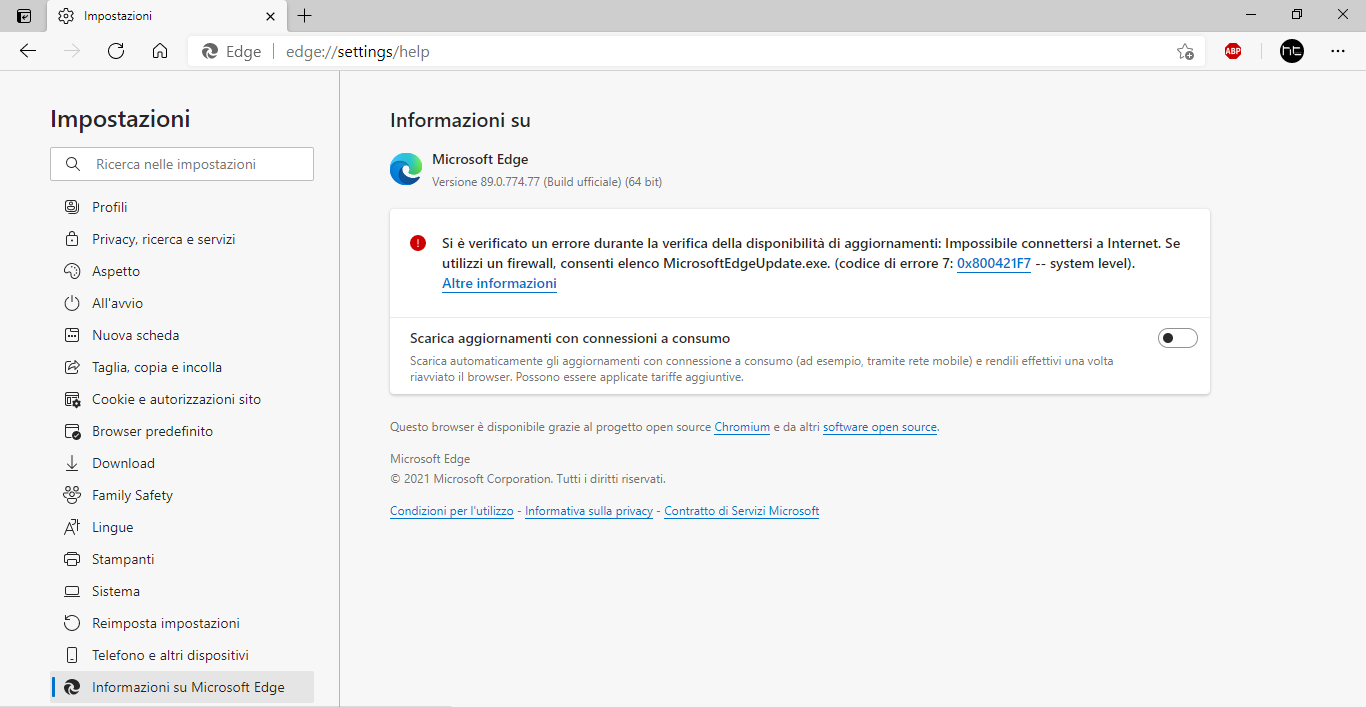Image resolution: width=1366 pixels, height=707 pixels.
Task: Click the Informazioni su heading
Action: [460, 121]
